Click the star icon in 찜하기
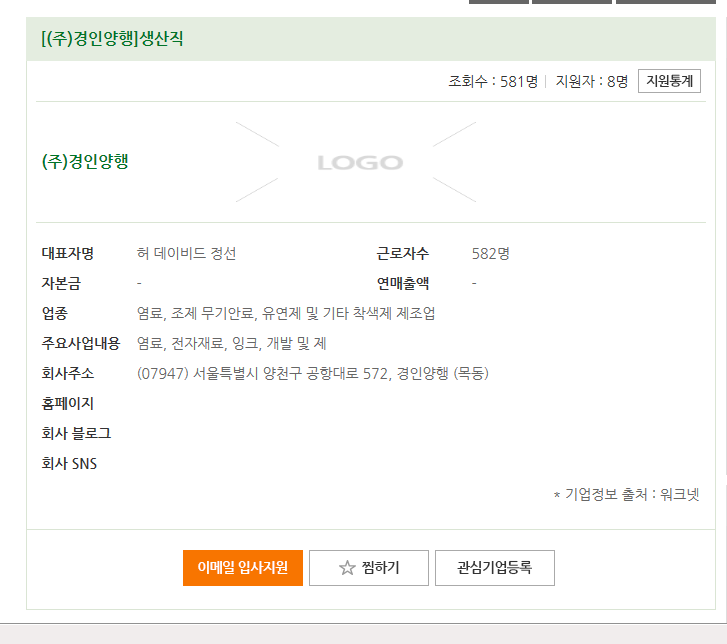The image size is (727, 644). 347,567
